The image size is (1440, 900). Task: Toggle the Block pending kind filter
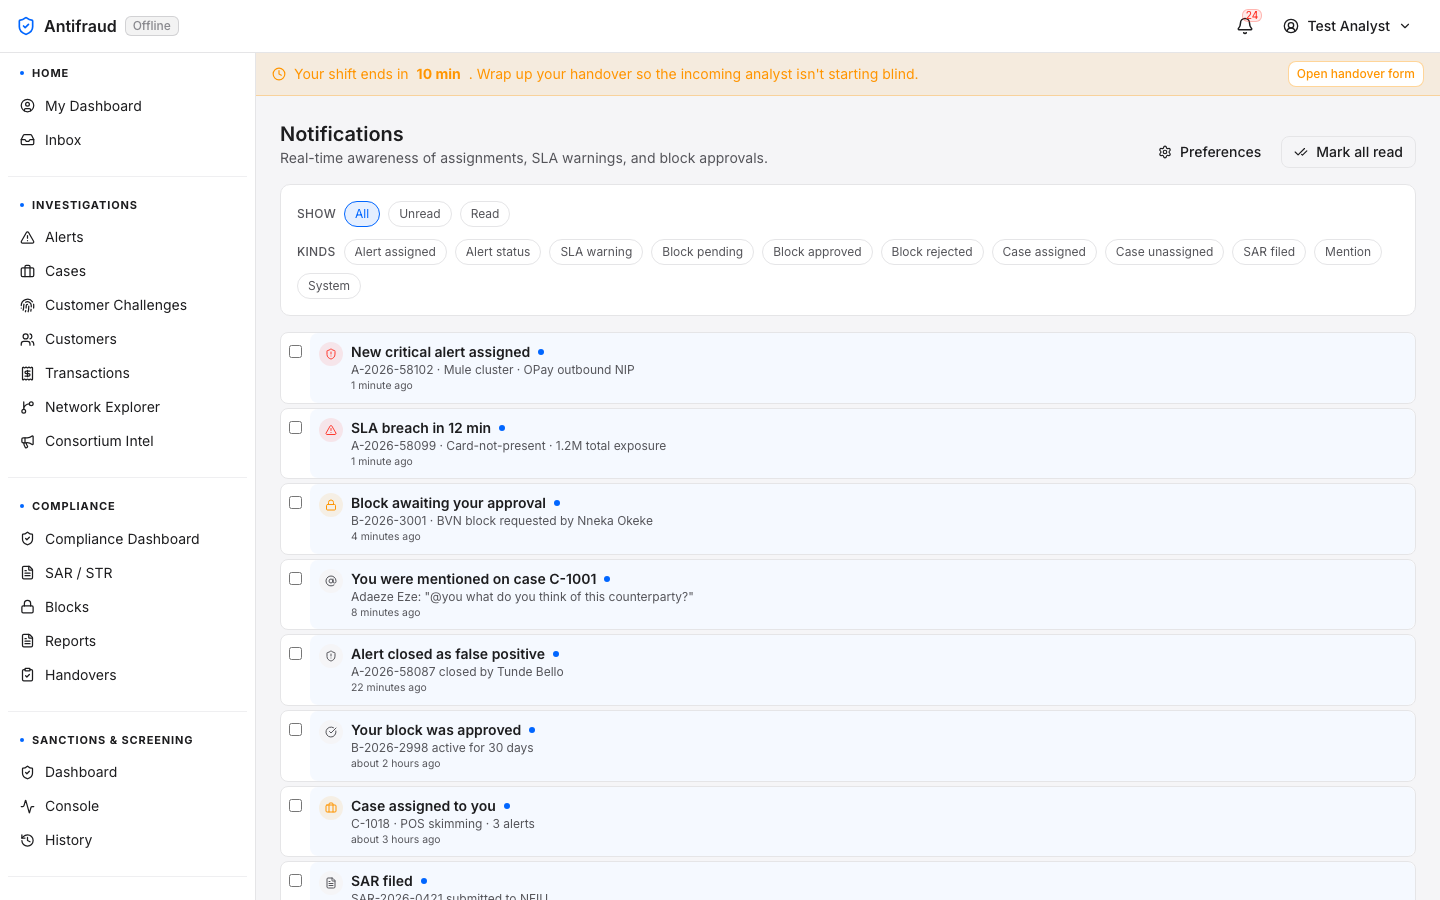pyautogui.click(x=702, y=252)
